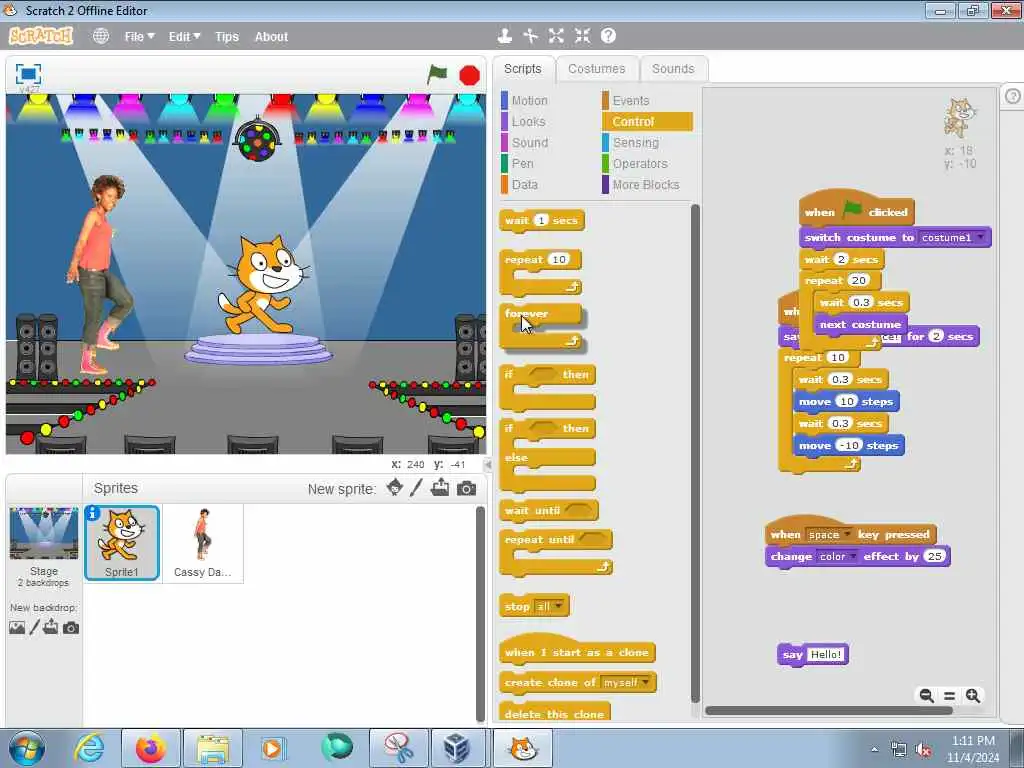
Task: Paint a new sprite
Action: (x=416, y=488)
